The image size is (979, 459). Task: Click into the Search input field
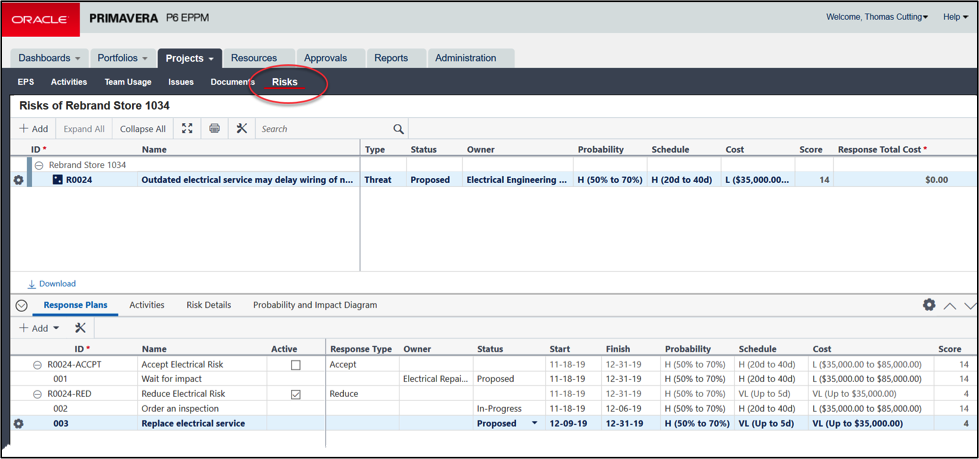[x=326, y=129]
